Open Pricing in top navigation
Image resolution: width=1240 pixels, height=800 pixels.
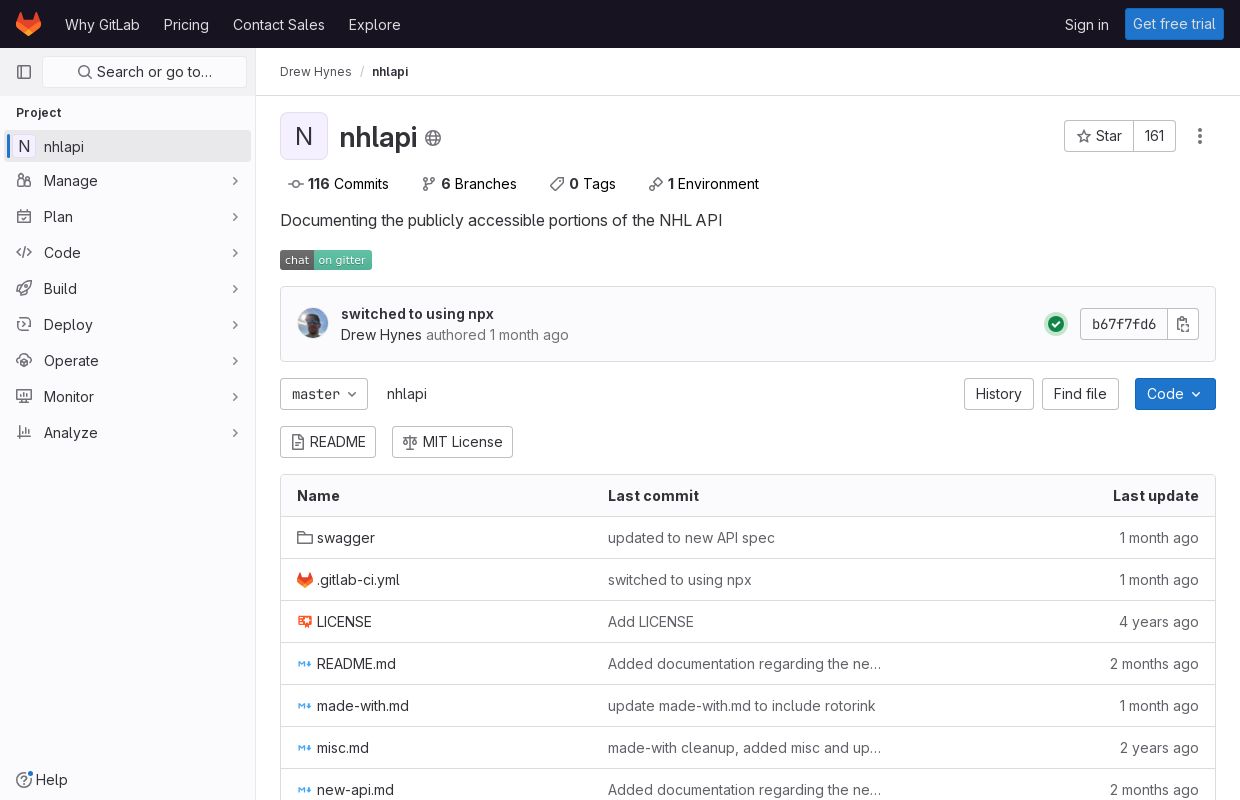186,24
